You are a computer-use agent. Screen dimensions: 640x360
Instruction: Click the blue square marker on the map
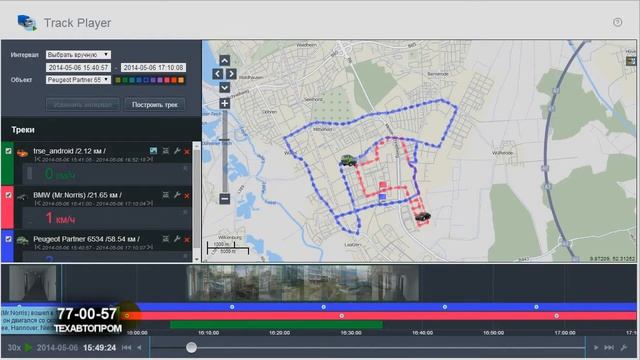(x=382, y=197)
